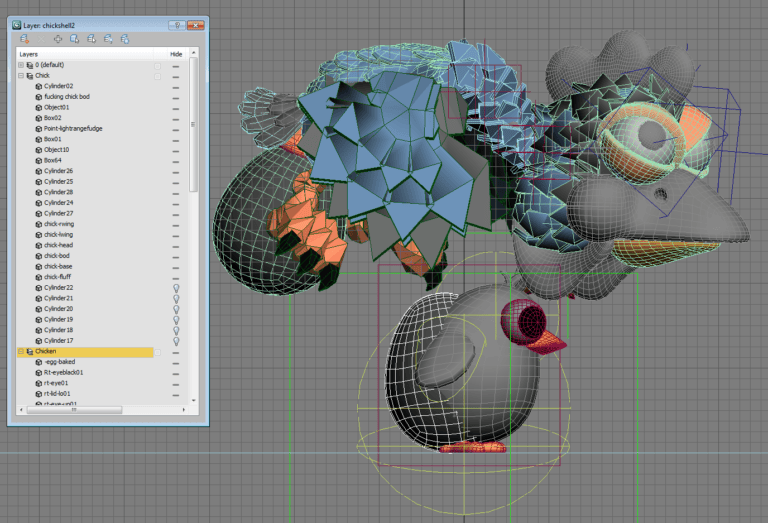Select the -egg-baked object entry
This screenshot has width=768, height=523.
point(59,362)
